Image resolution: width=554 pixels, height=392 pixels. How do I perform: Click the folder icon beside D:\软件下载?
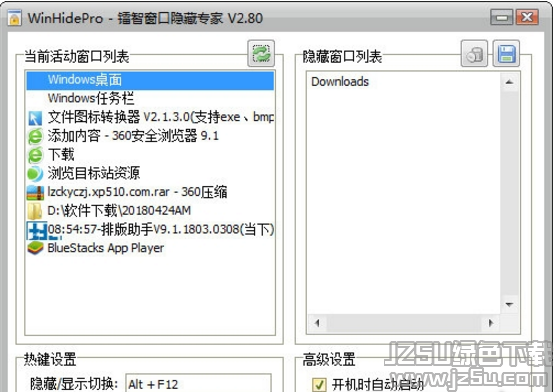click(x=35, y=211)
